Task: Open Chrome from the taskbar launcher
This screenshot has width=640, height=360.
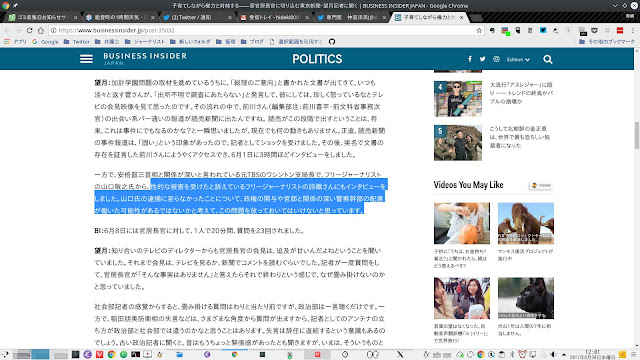Action: tap(111, 354)
